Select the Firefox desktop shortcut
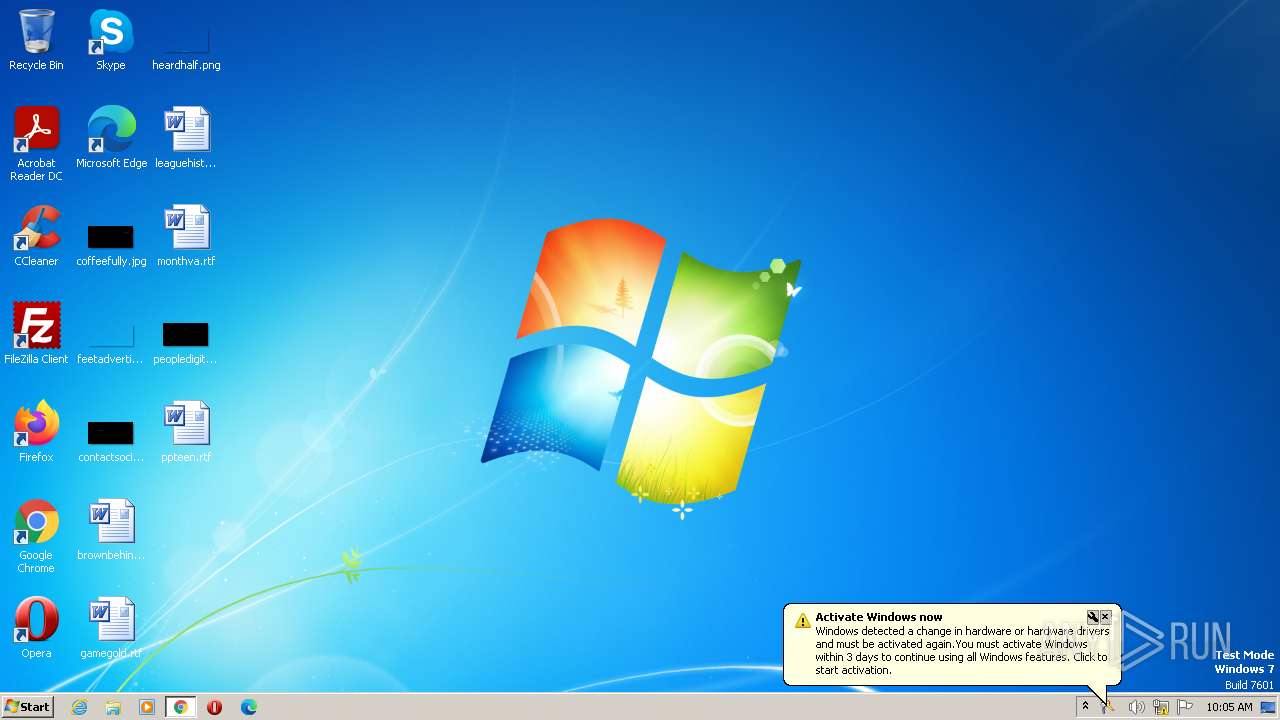Screen dimensions: 1280x720 (36, 432)
